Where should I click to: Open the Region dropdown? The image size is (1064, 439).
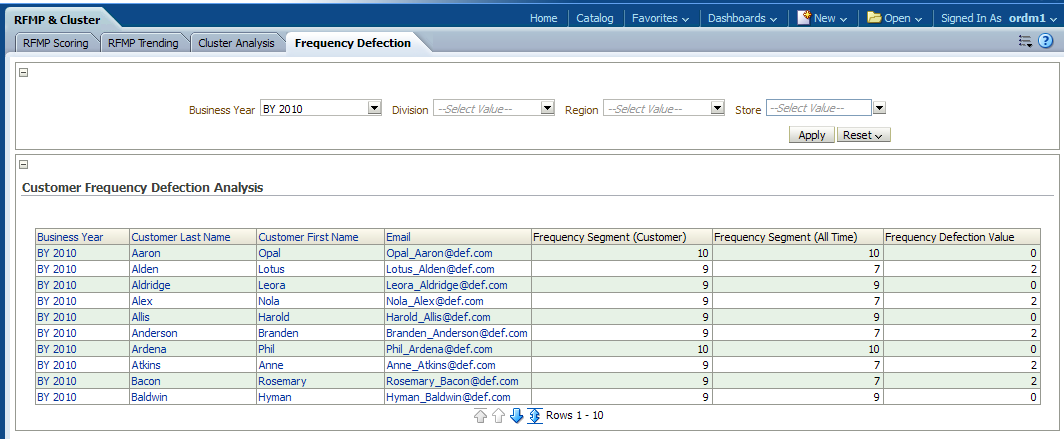pos(717,109)
